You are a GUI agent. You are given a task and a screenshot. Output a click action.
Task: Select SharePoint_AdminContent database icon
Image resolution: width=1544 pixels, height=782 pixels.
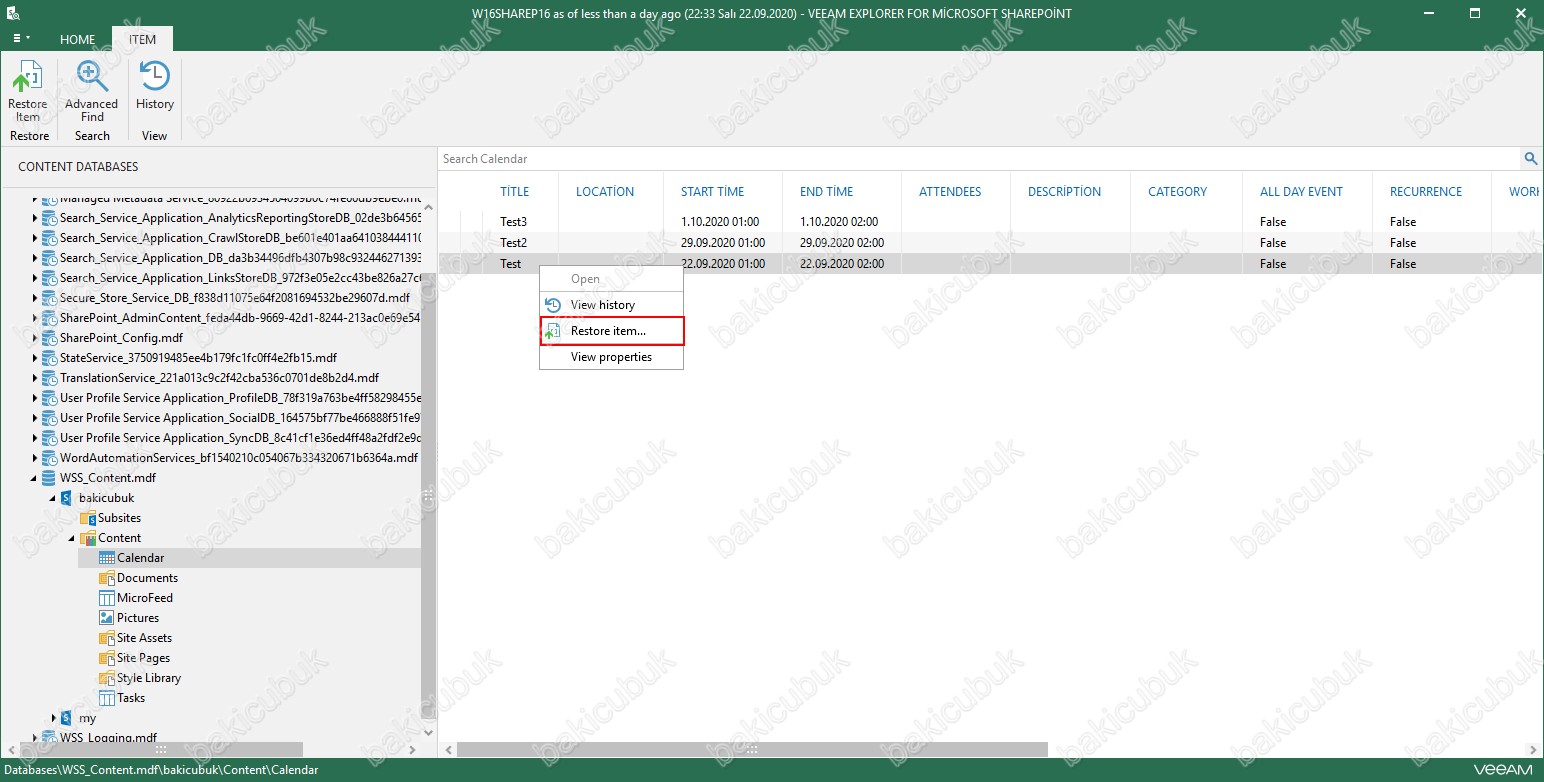49,318
